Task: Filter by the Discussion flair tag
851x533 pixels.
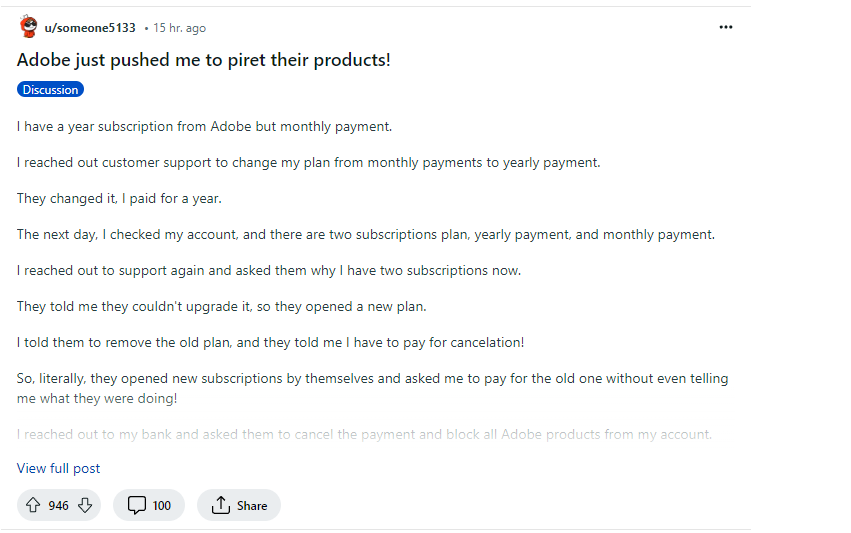Action: pos(50,90)
